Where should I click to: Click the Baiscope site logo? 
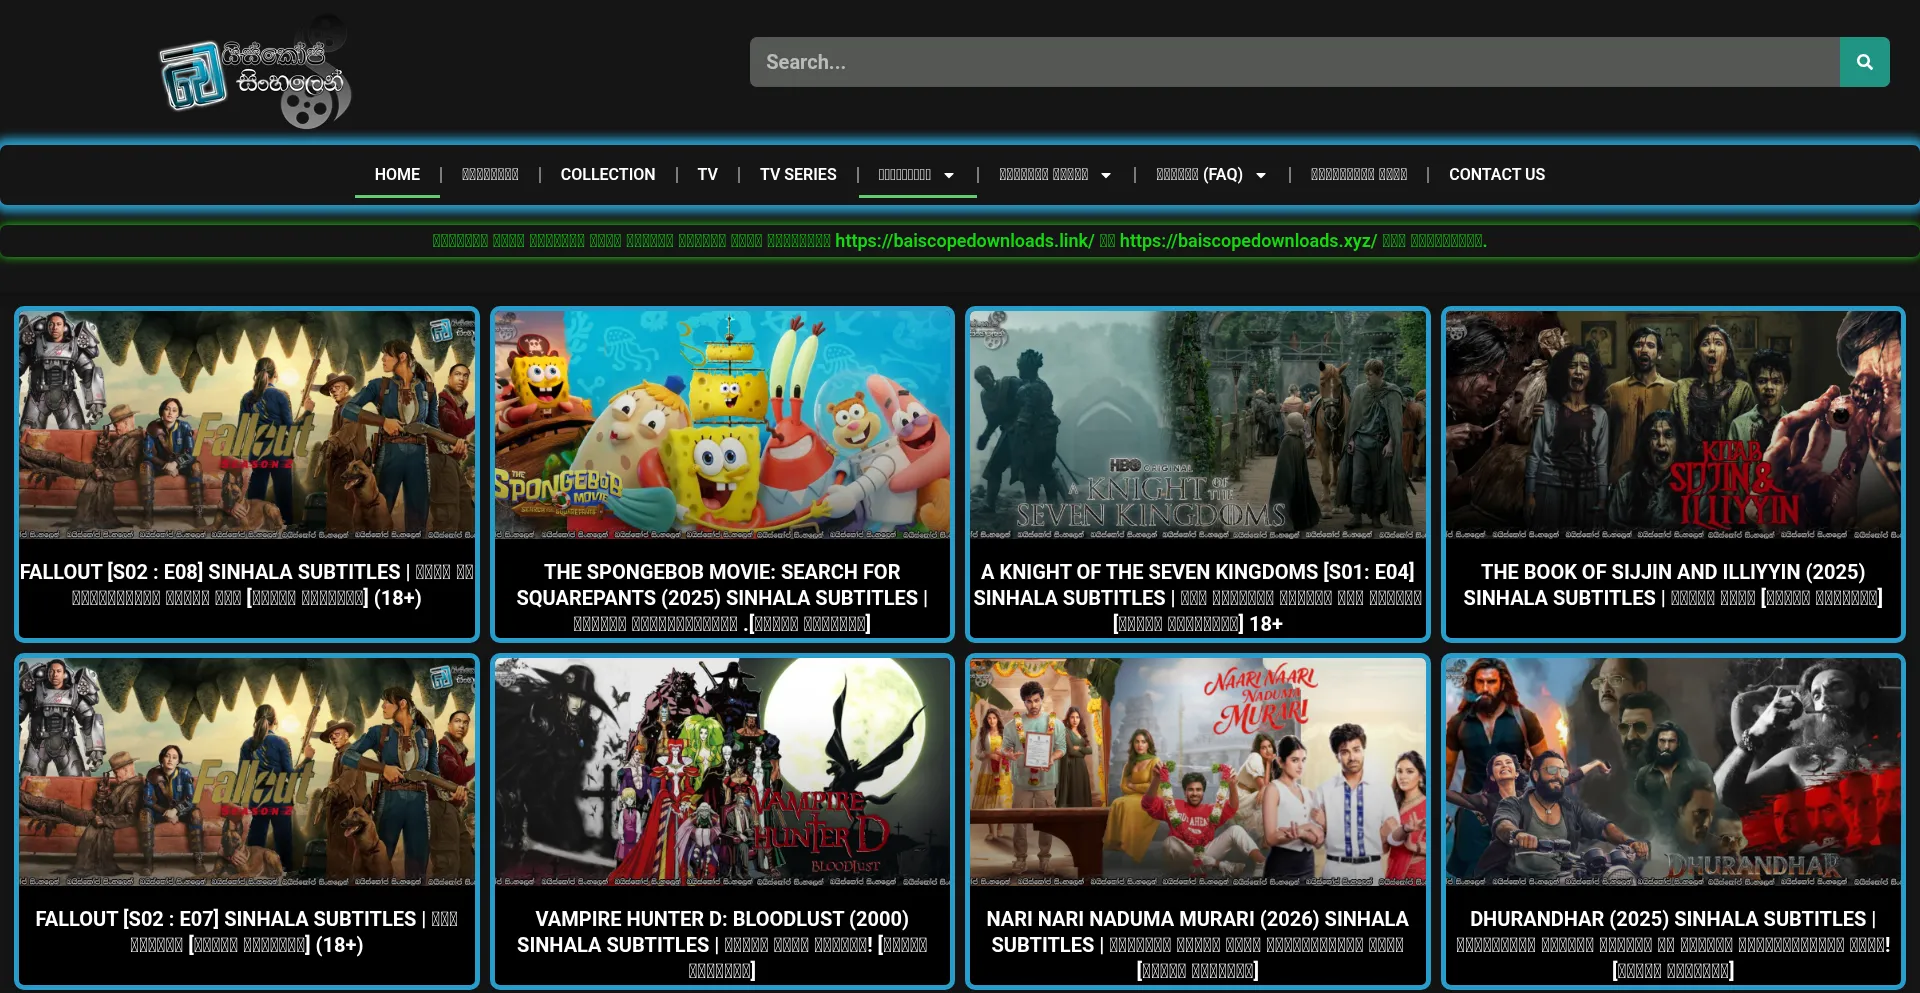(256, 72)
